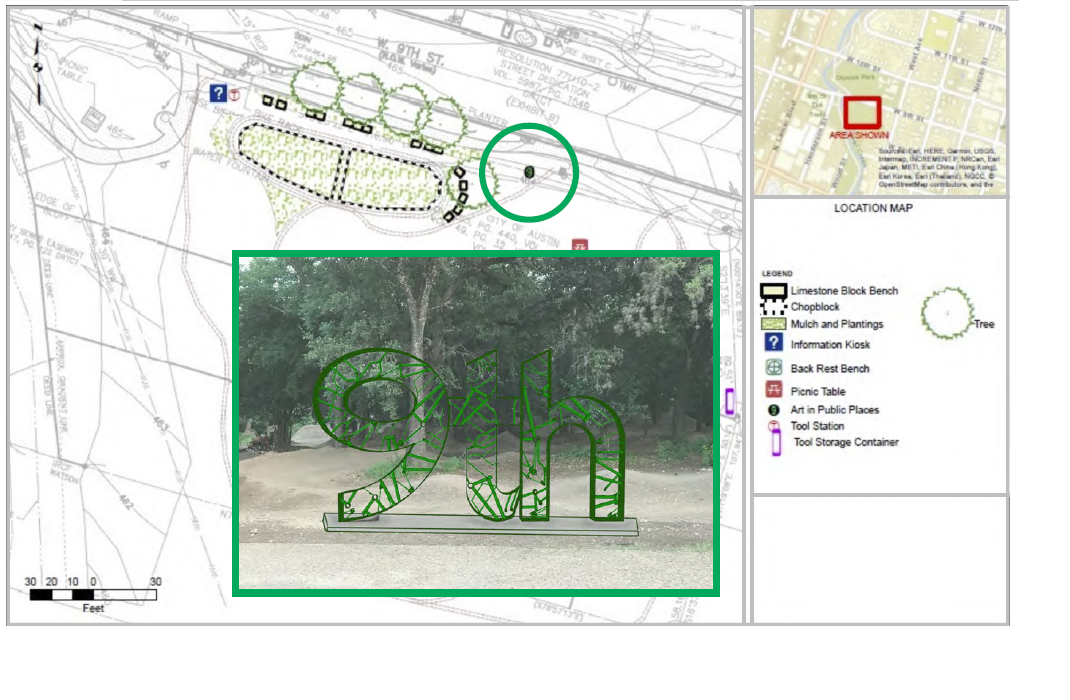Select the Art in Public Places map marker
Viewport: 1070px width, 700px height.
tap(529, 172)
